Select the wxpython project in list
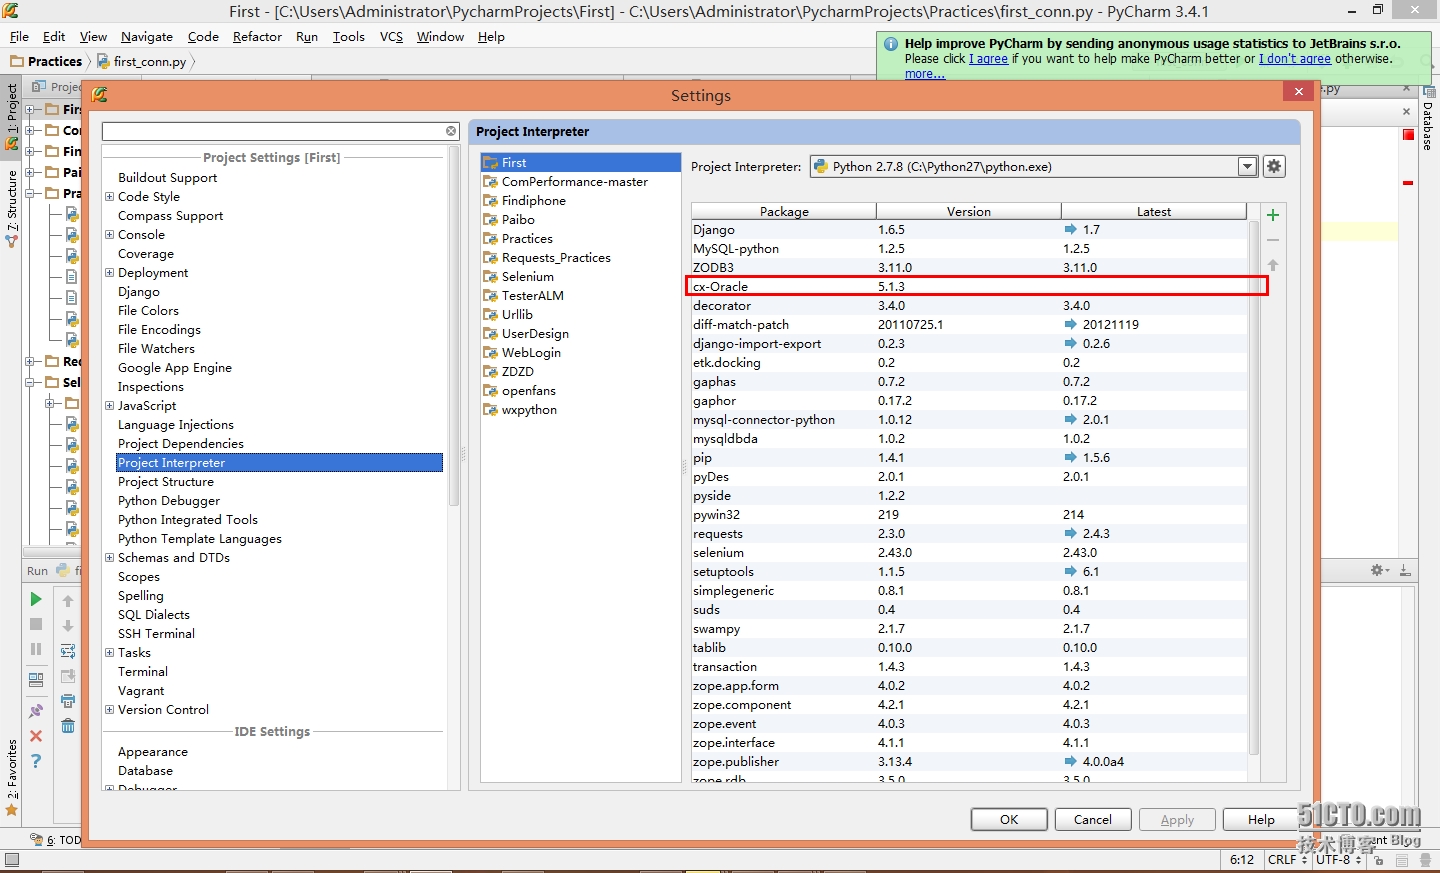 coord(529,410)
